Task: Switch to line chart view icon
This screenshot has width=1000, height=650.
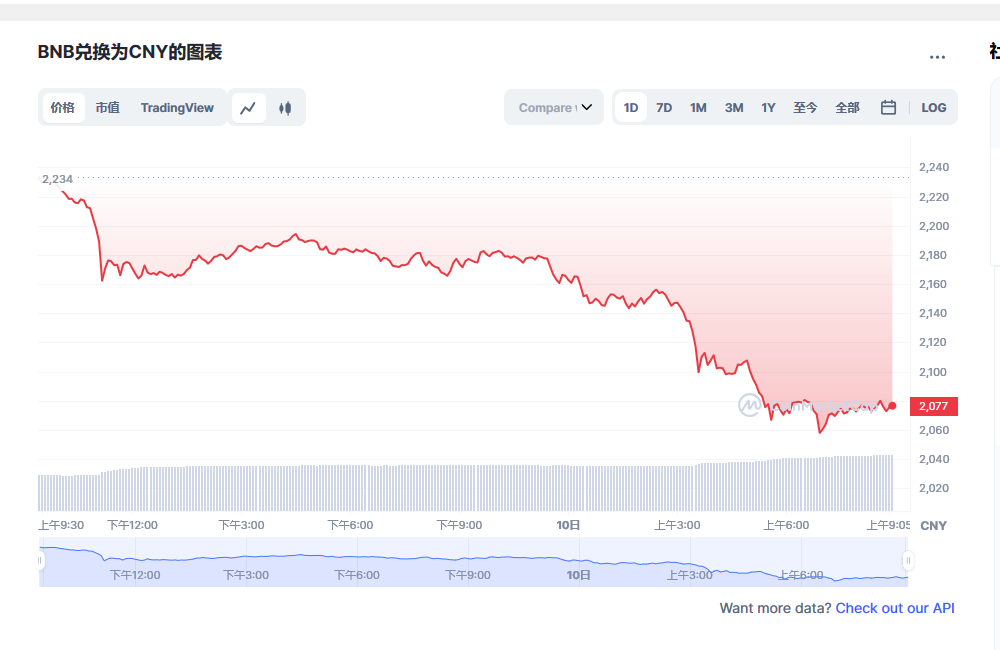Action: (248, 108)
